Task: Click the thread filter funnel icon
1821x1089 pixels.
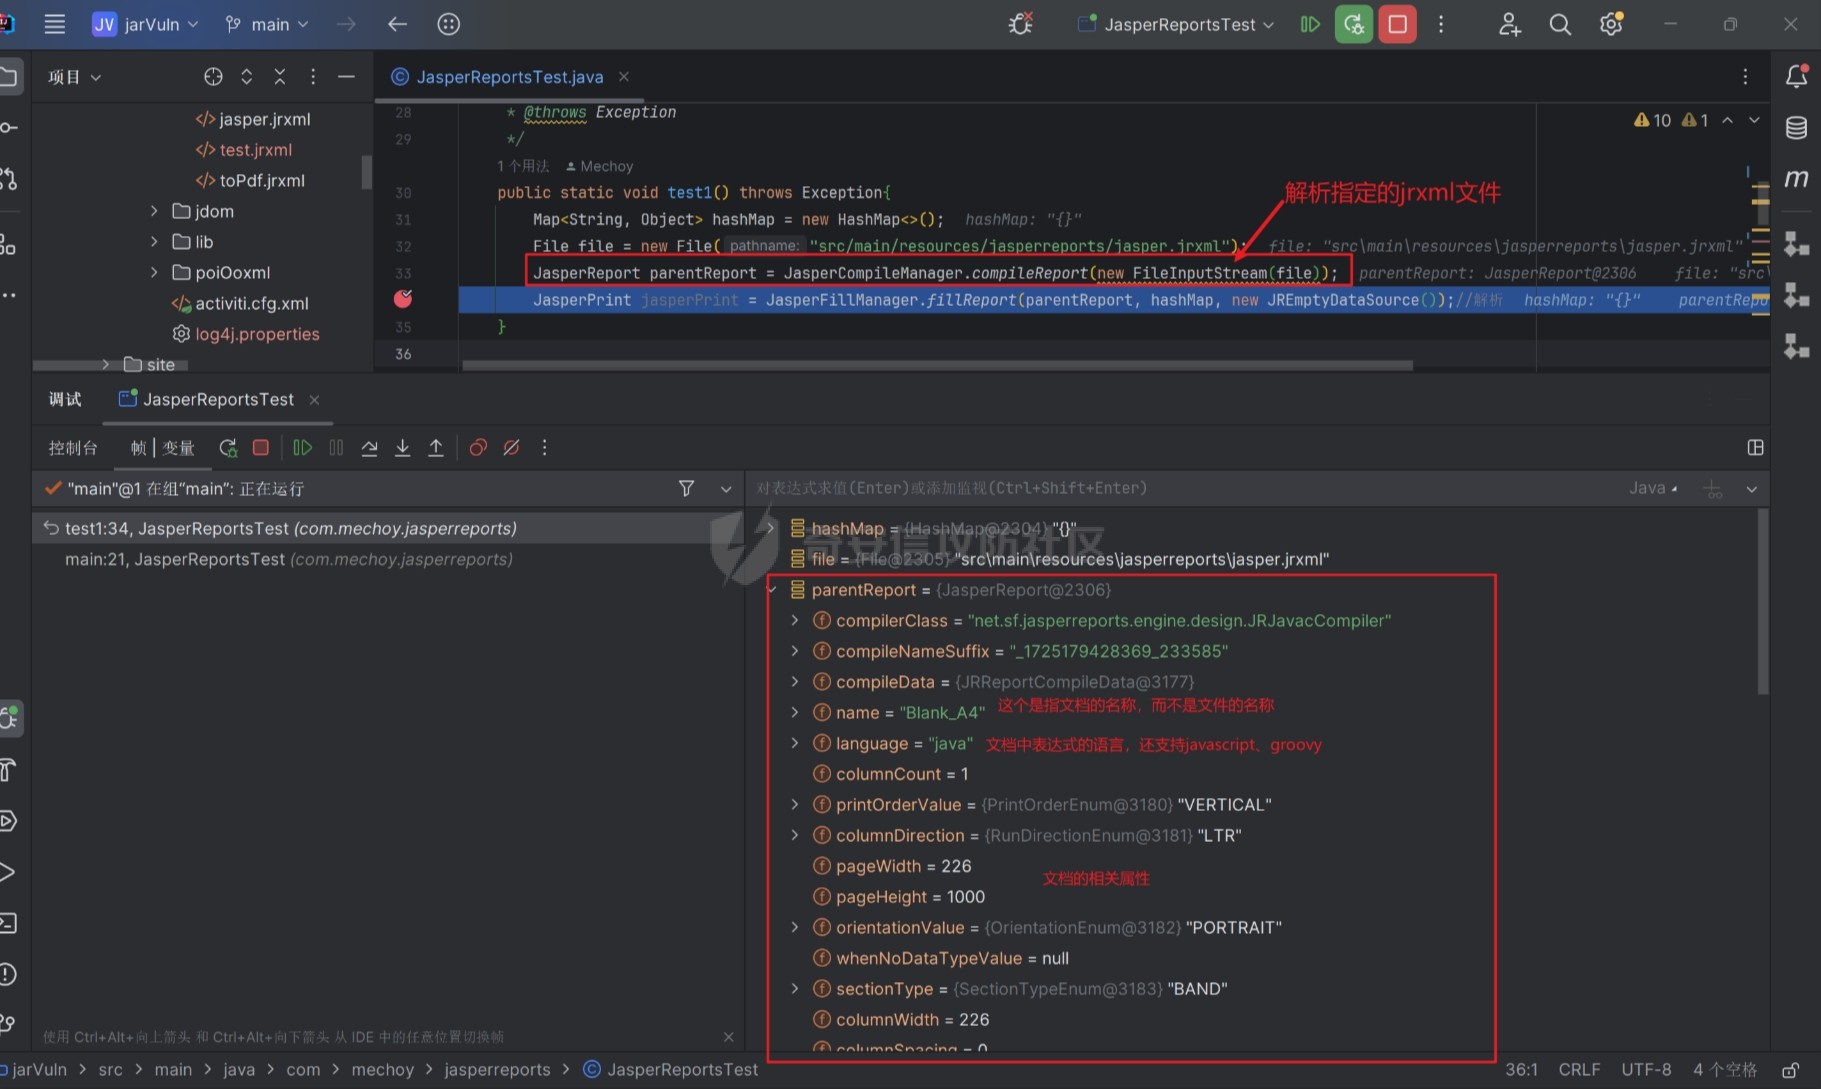Action: 686,488
